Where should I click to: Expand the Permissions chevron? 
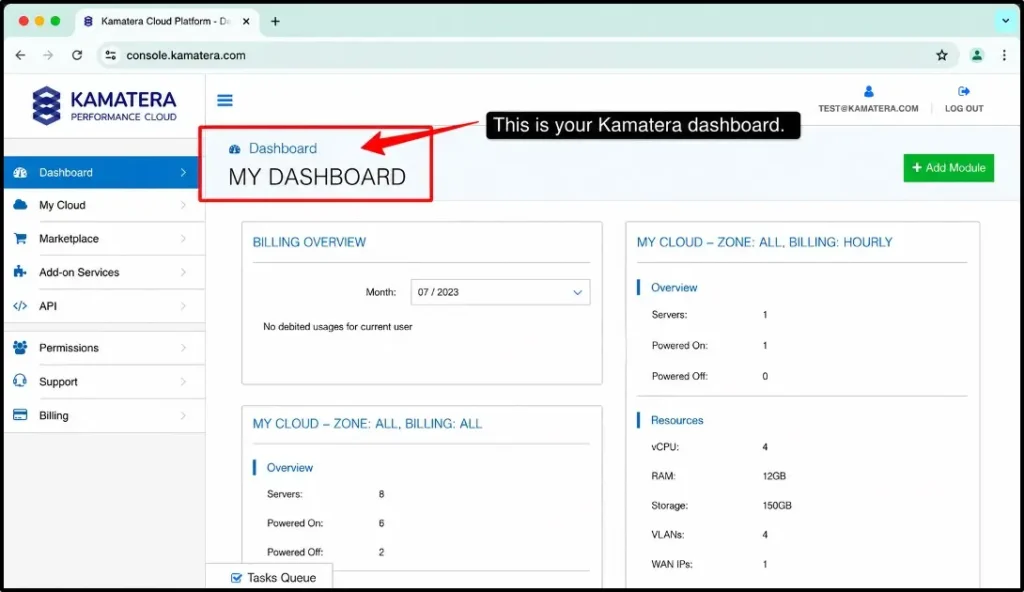184,348
